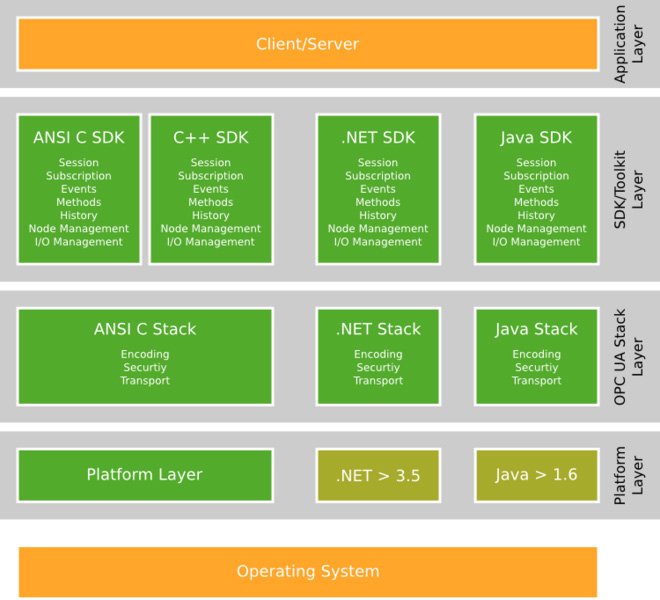Image resolution: width=660 pixels, height=600 pixels.
Task: Click Session in ANSI C SDK box
Action: (x=79, y=163)
